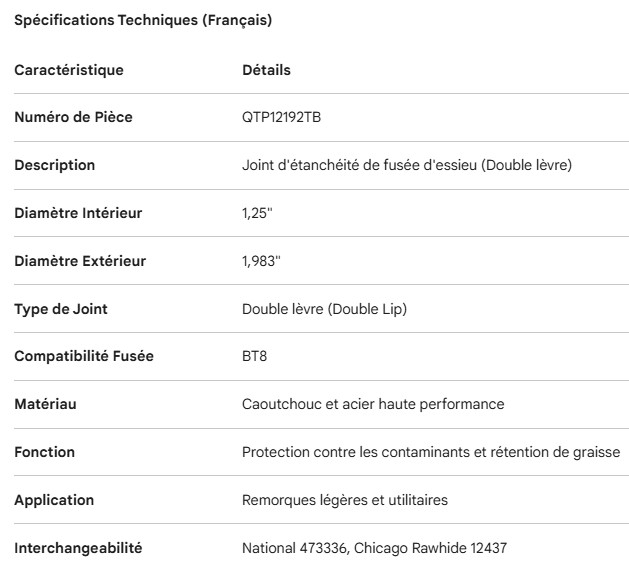
Task: Click the 'Compatibilité Fusée' label
Action: pos(84,356)
